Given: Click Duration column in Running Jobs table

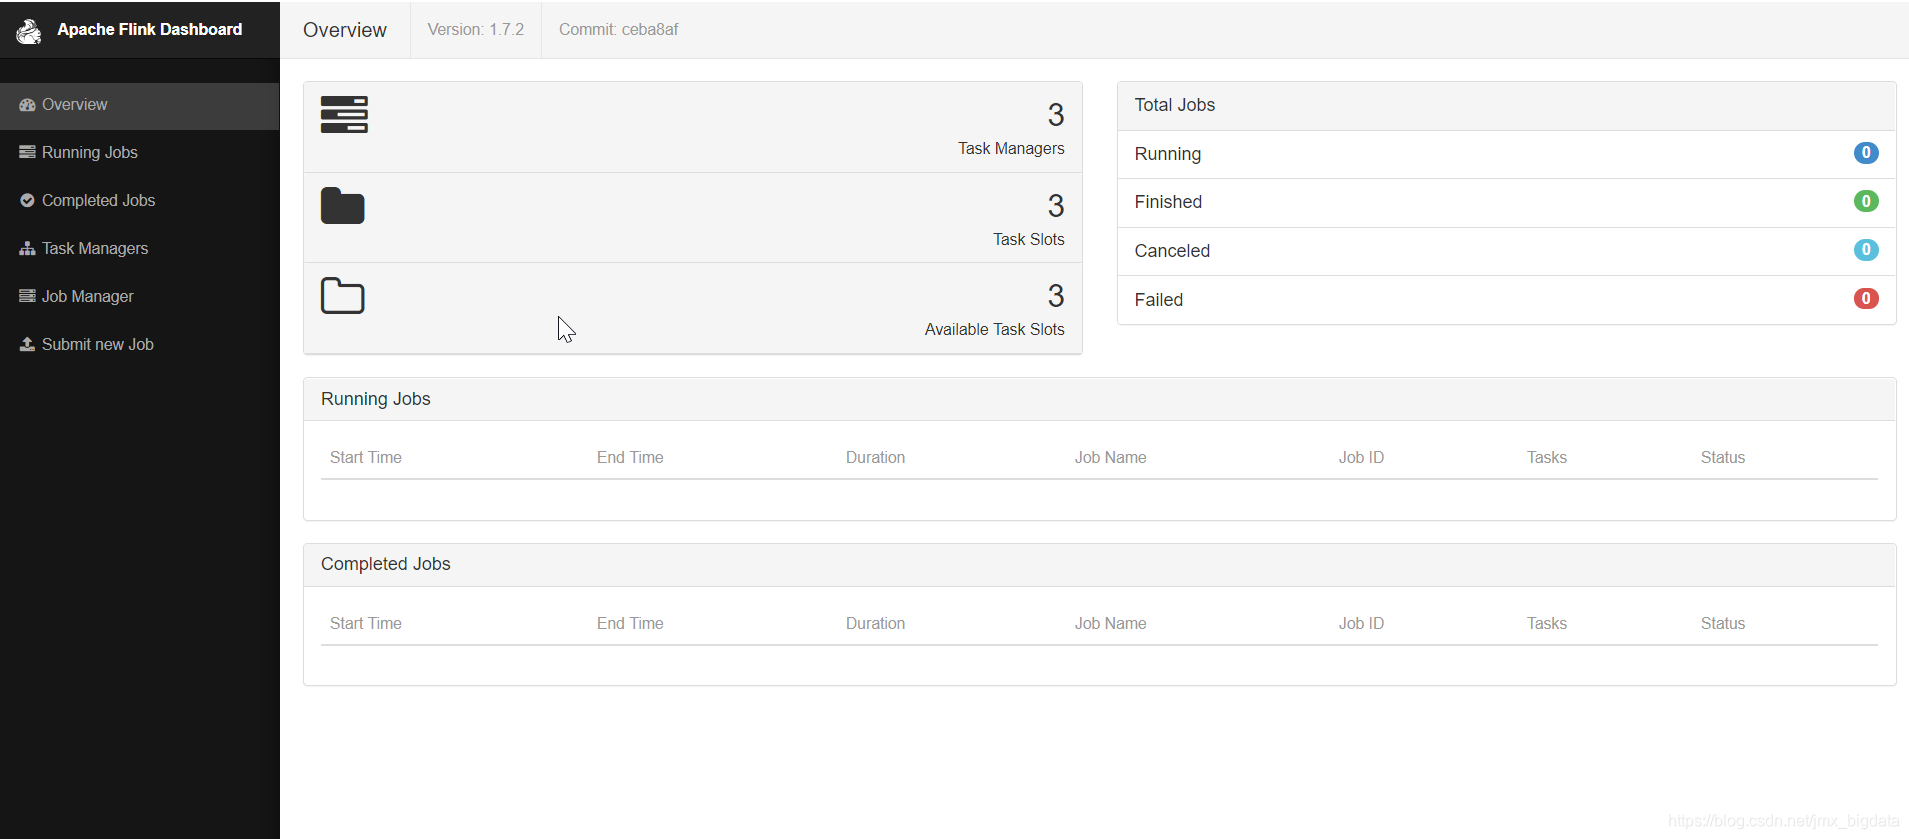Looking at the screenshot, I should pos(876,458).
